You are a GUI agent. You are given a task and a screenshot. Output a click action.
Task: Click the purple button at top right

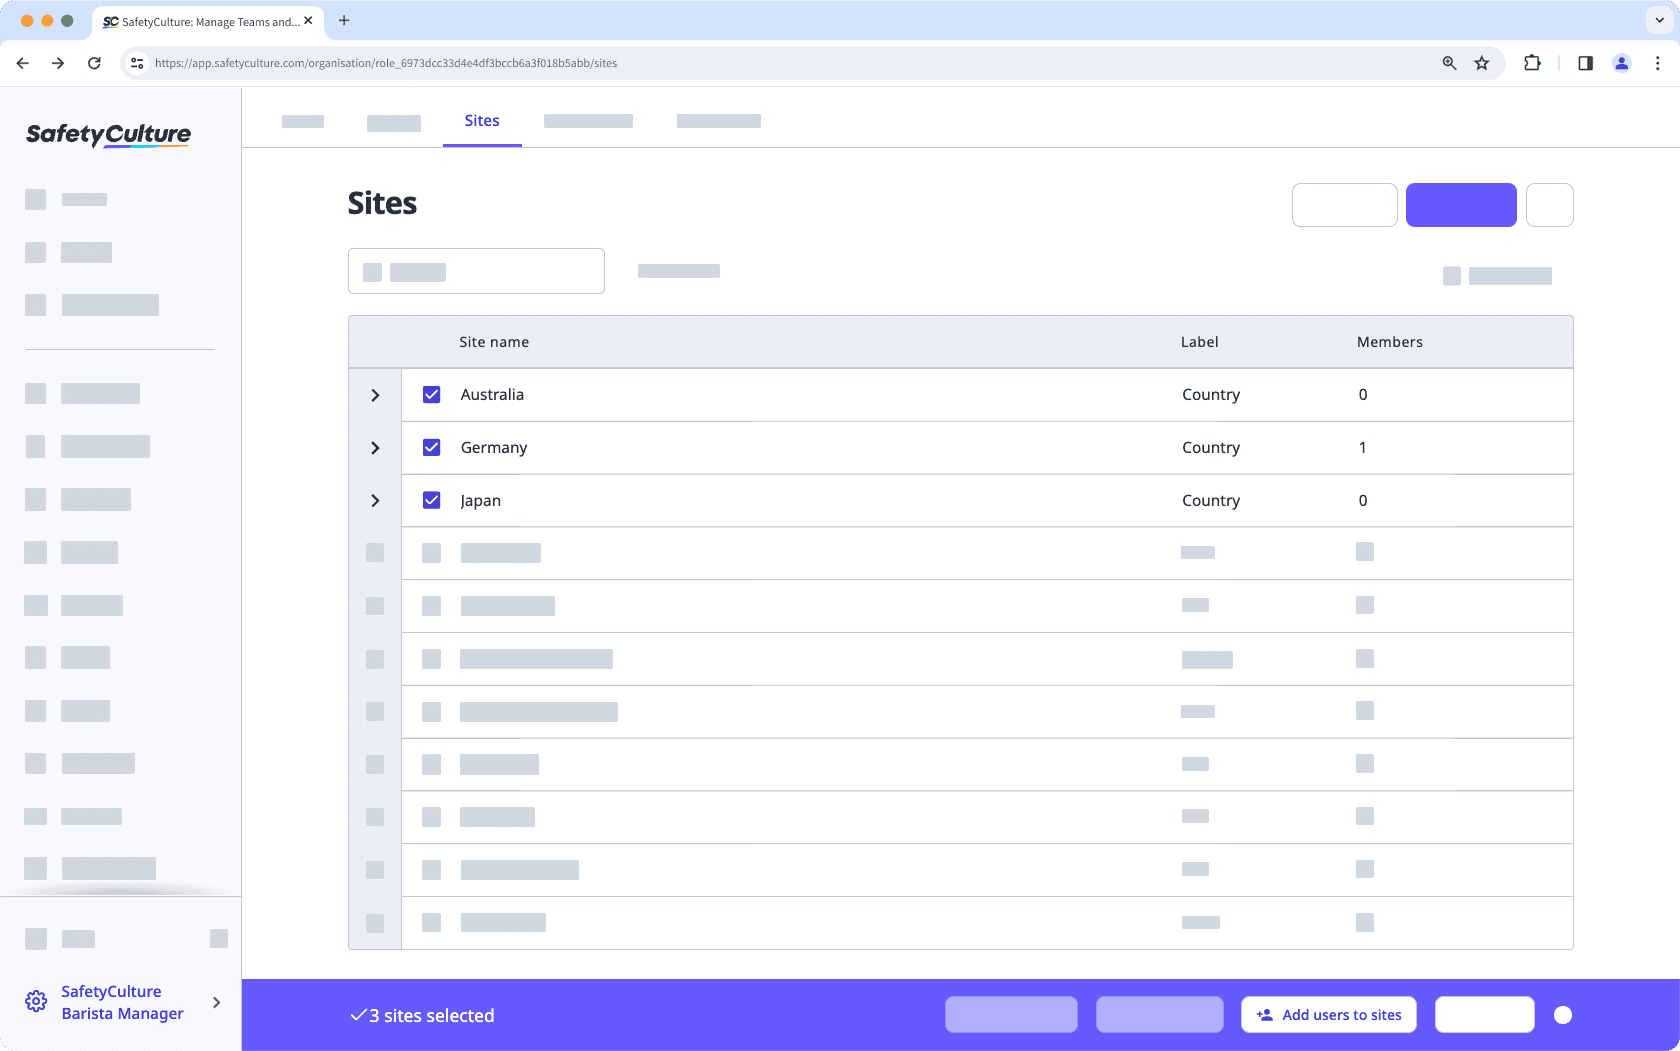(1461, 204)
